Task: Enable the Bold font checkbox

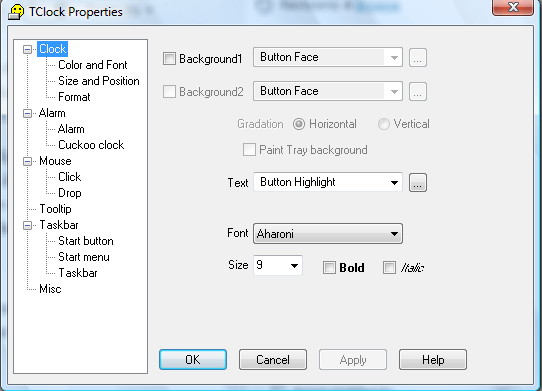Action: click(x=329, y=268)
